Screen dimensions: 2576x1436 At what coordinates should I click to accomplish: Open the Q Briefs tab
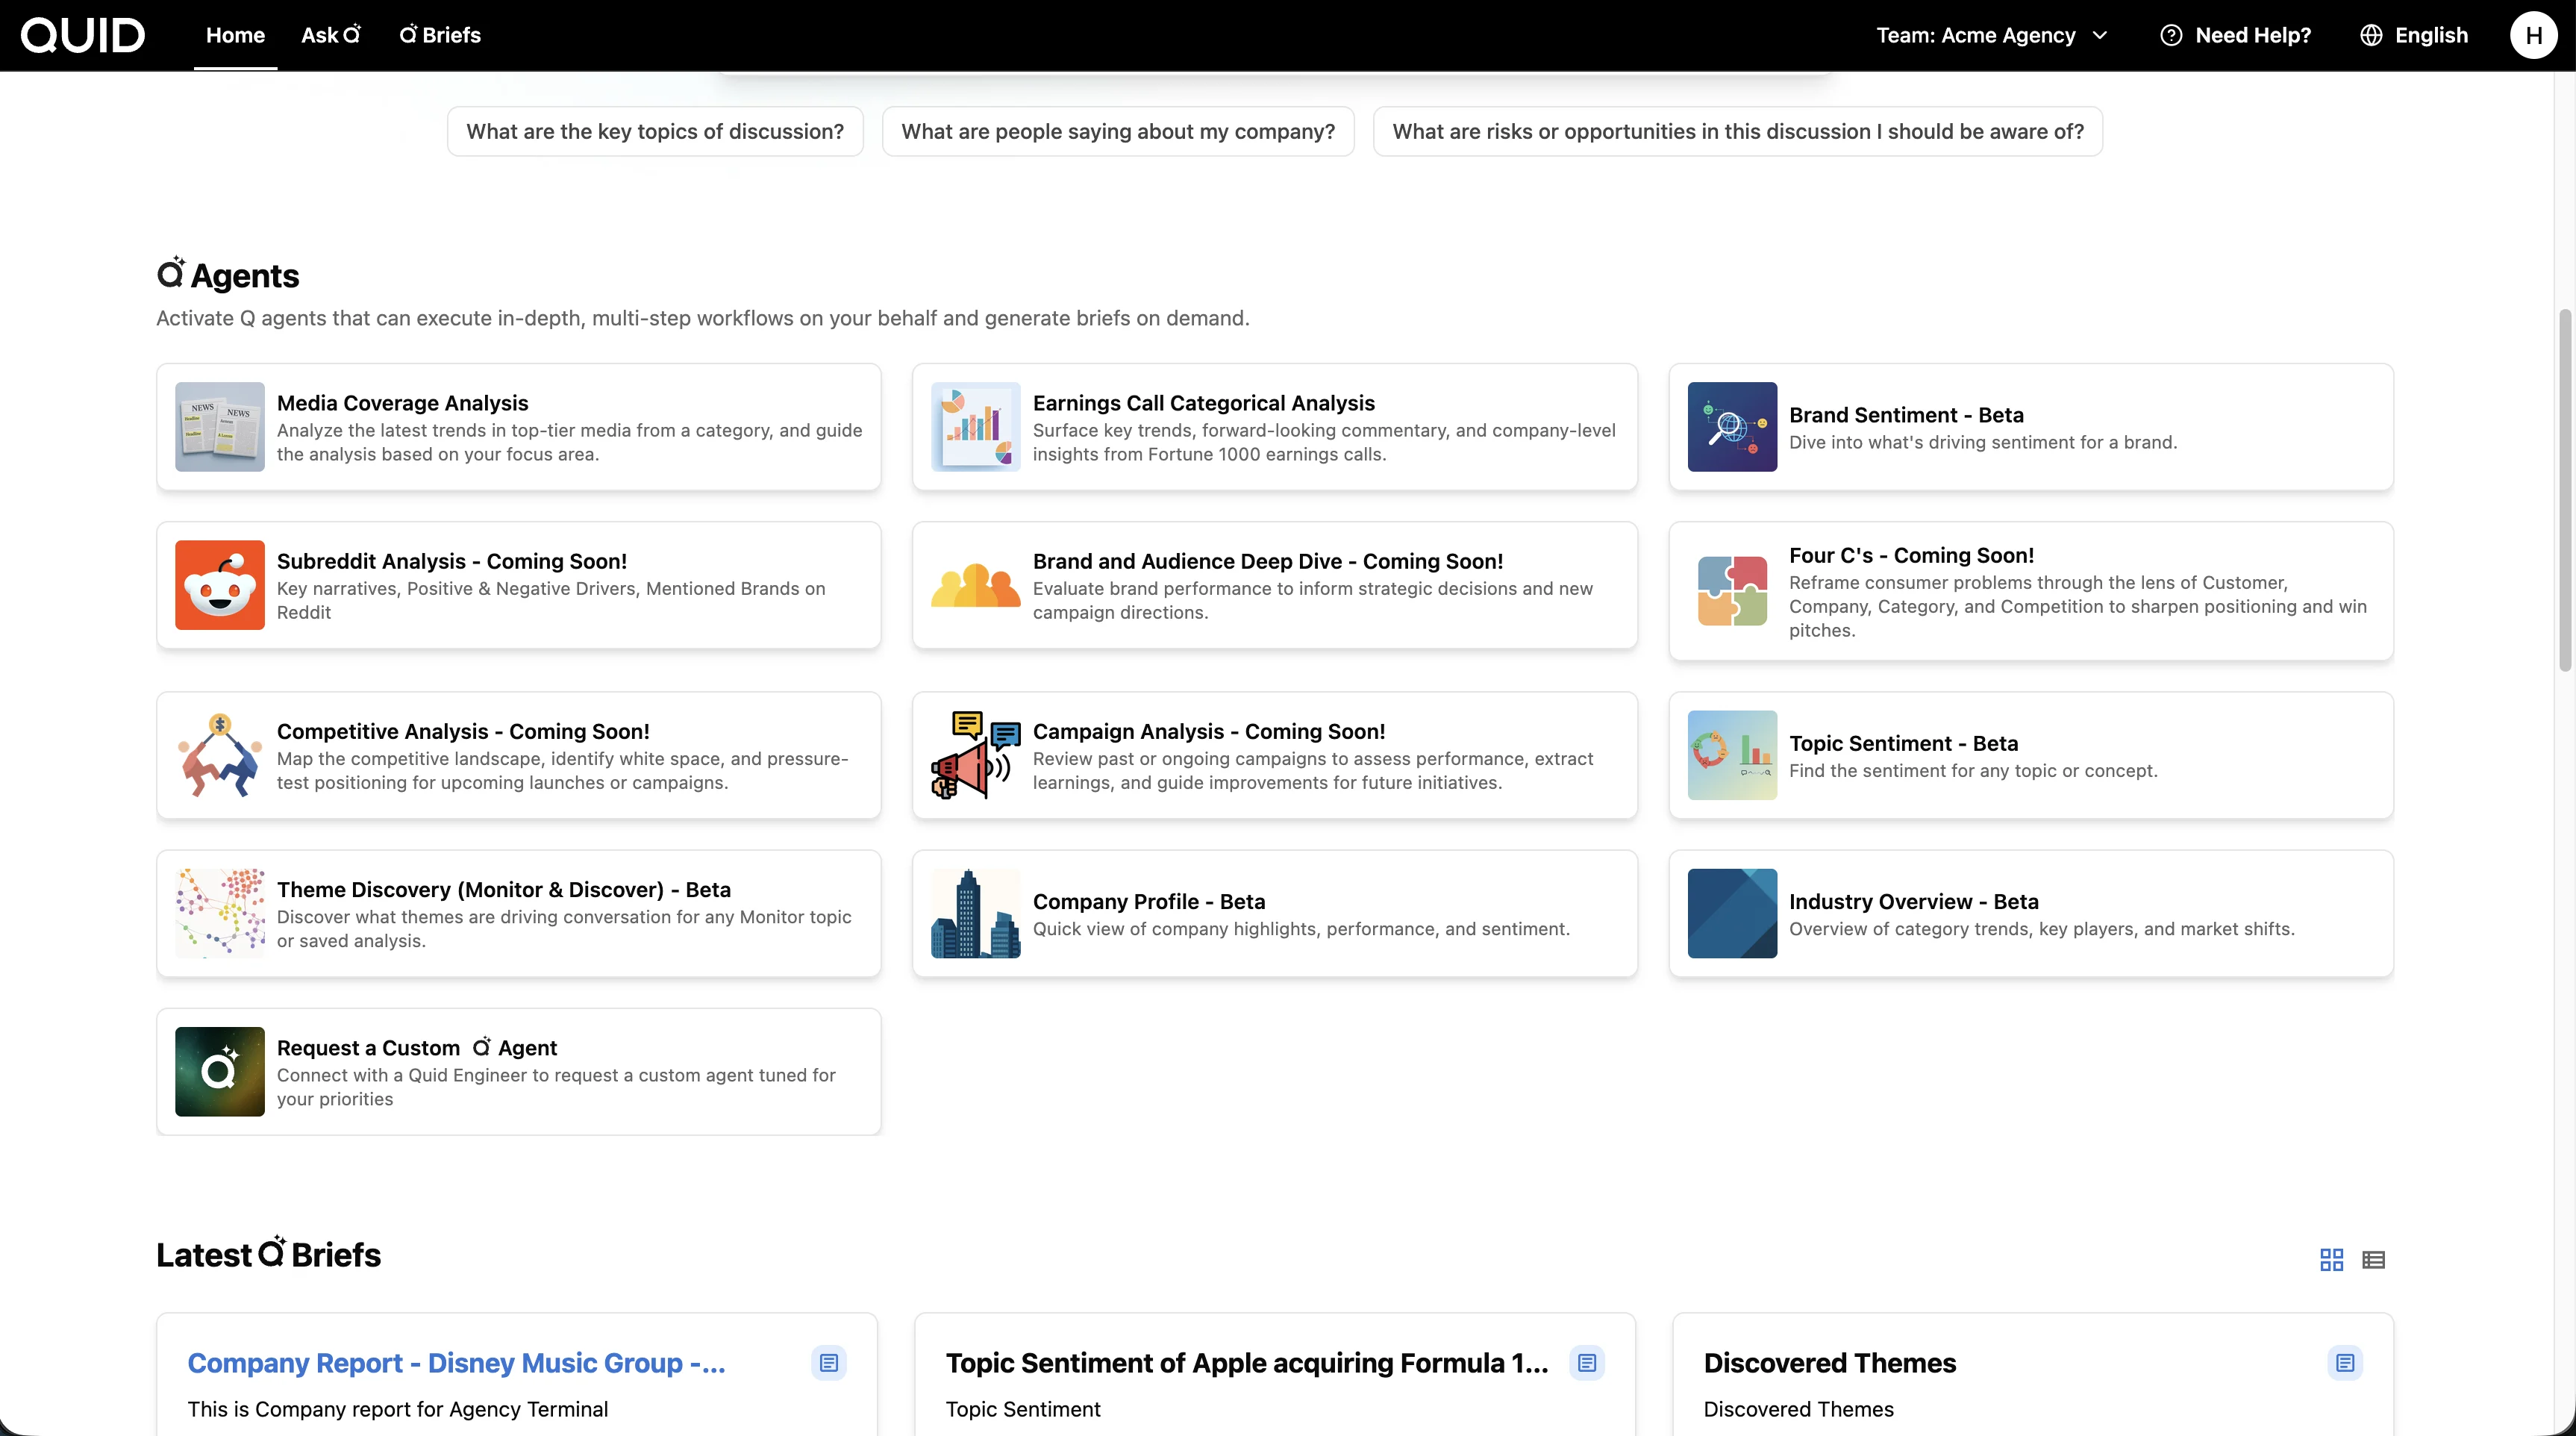point(440,35)
